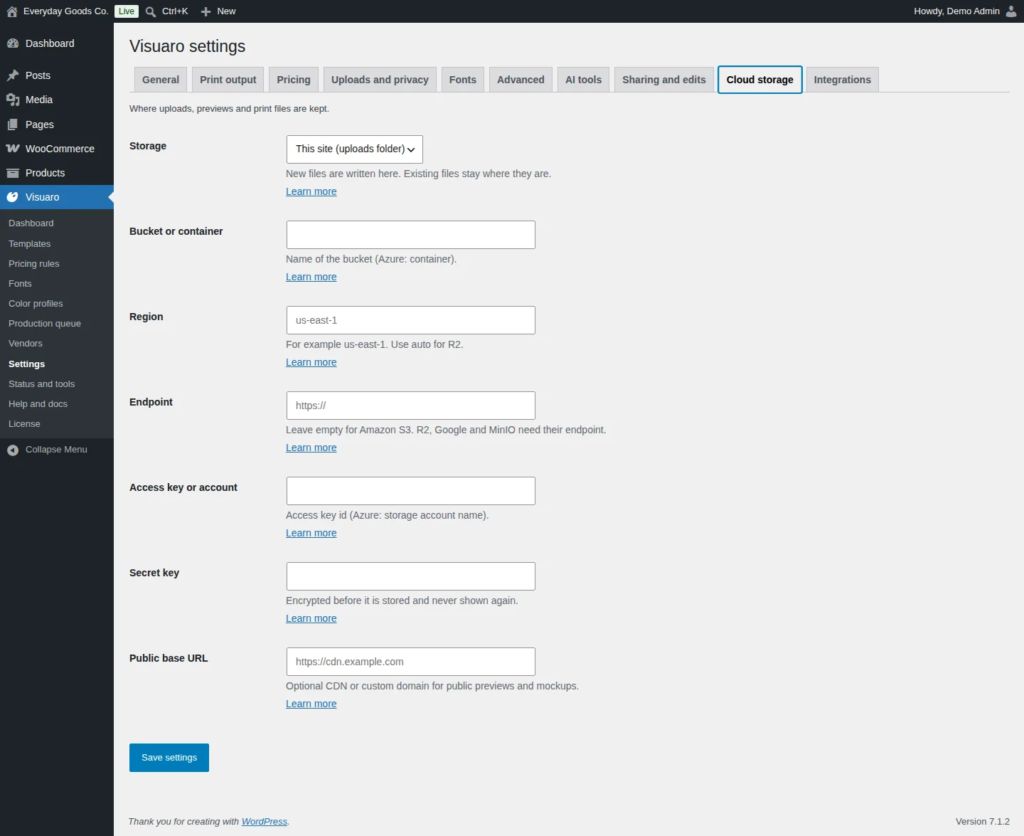Open License submenu item
Screen dimensions: 1024x836
(x=24, y=424)
